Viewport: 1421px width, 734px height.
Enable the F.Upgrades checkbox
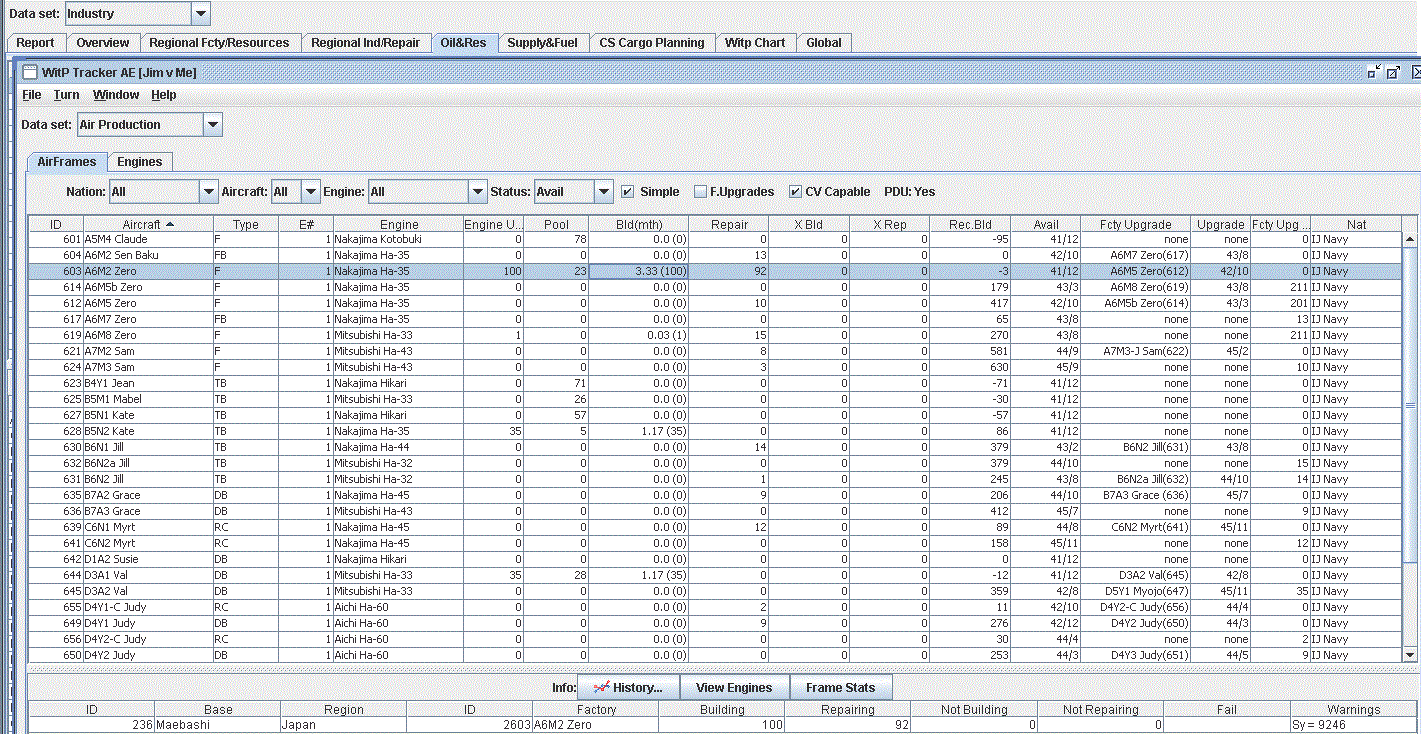pos(701,192)
